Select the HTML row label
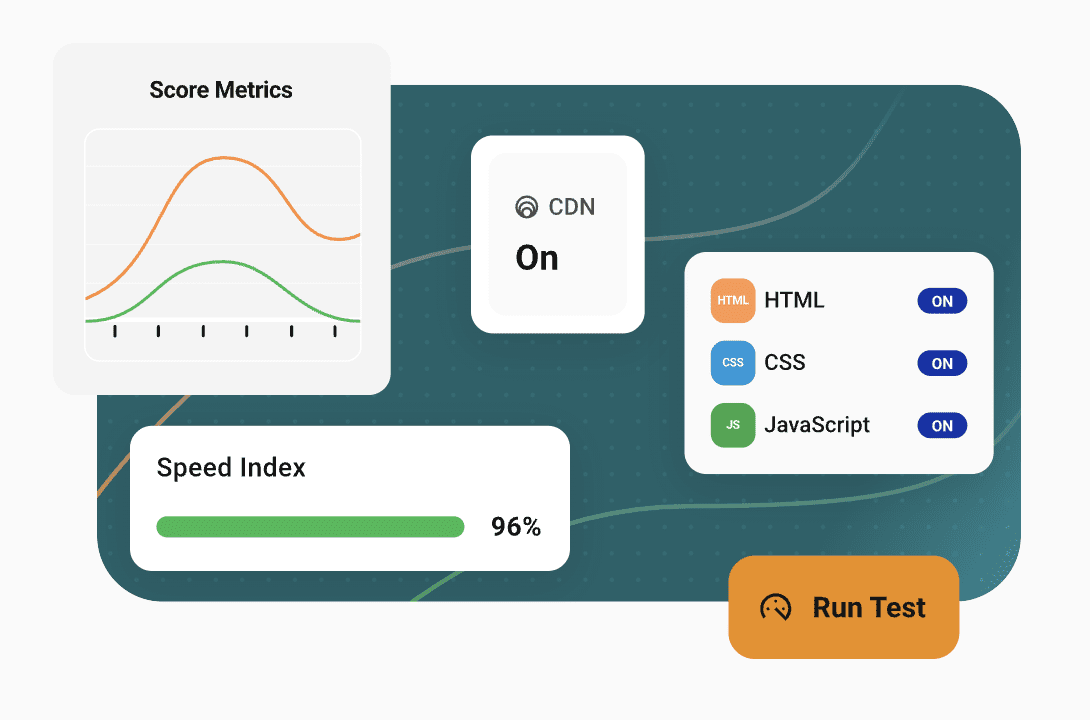The width and height of the screenshot is (1090, 720). point(794,300)
